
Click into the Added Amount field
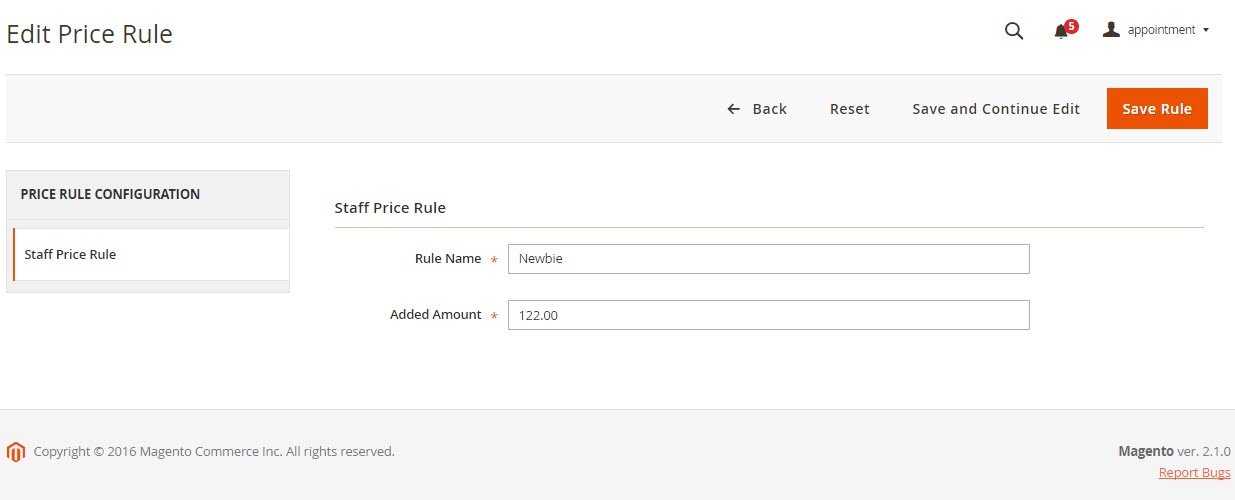click(768, 315)
